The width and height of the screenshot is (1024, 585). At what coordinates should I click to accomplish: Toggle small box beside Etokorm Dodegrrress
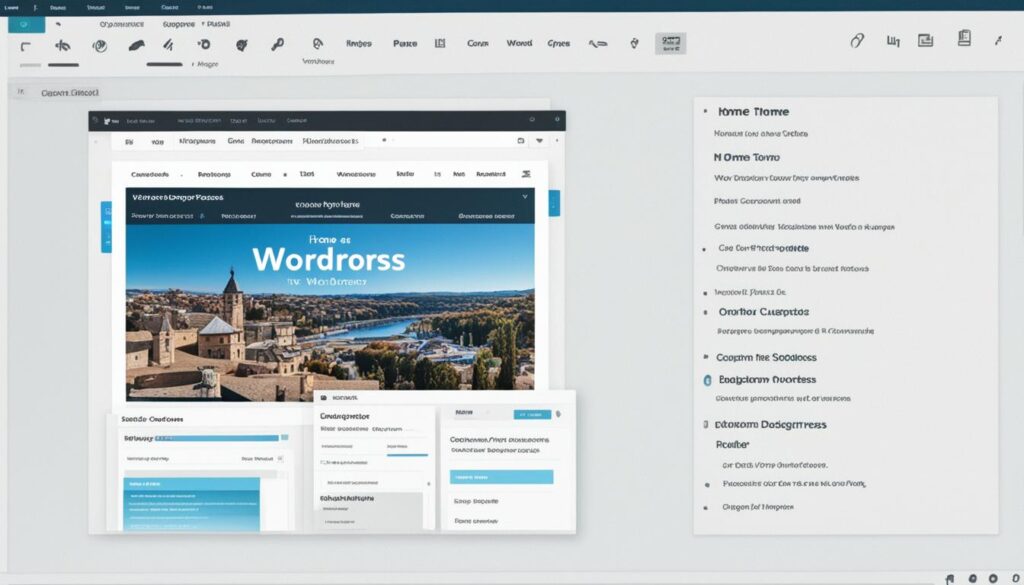pyautogui.click(x=705, y=424)
